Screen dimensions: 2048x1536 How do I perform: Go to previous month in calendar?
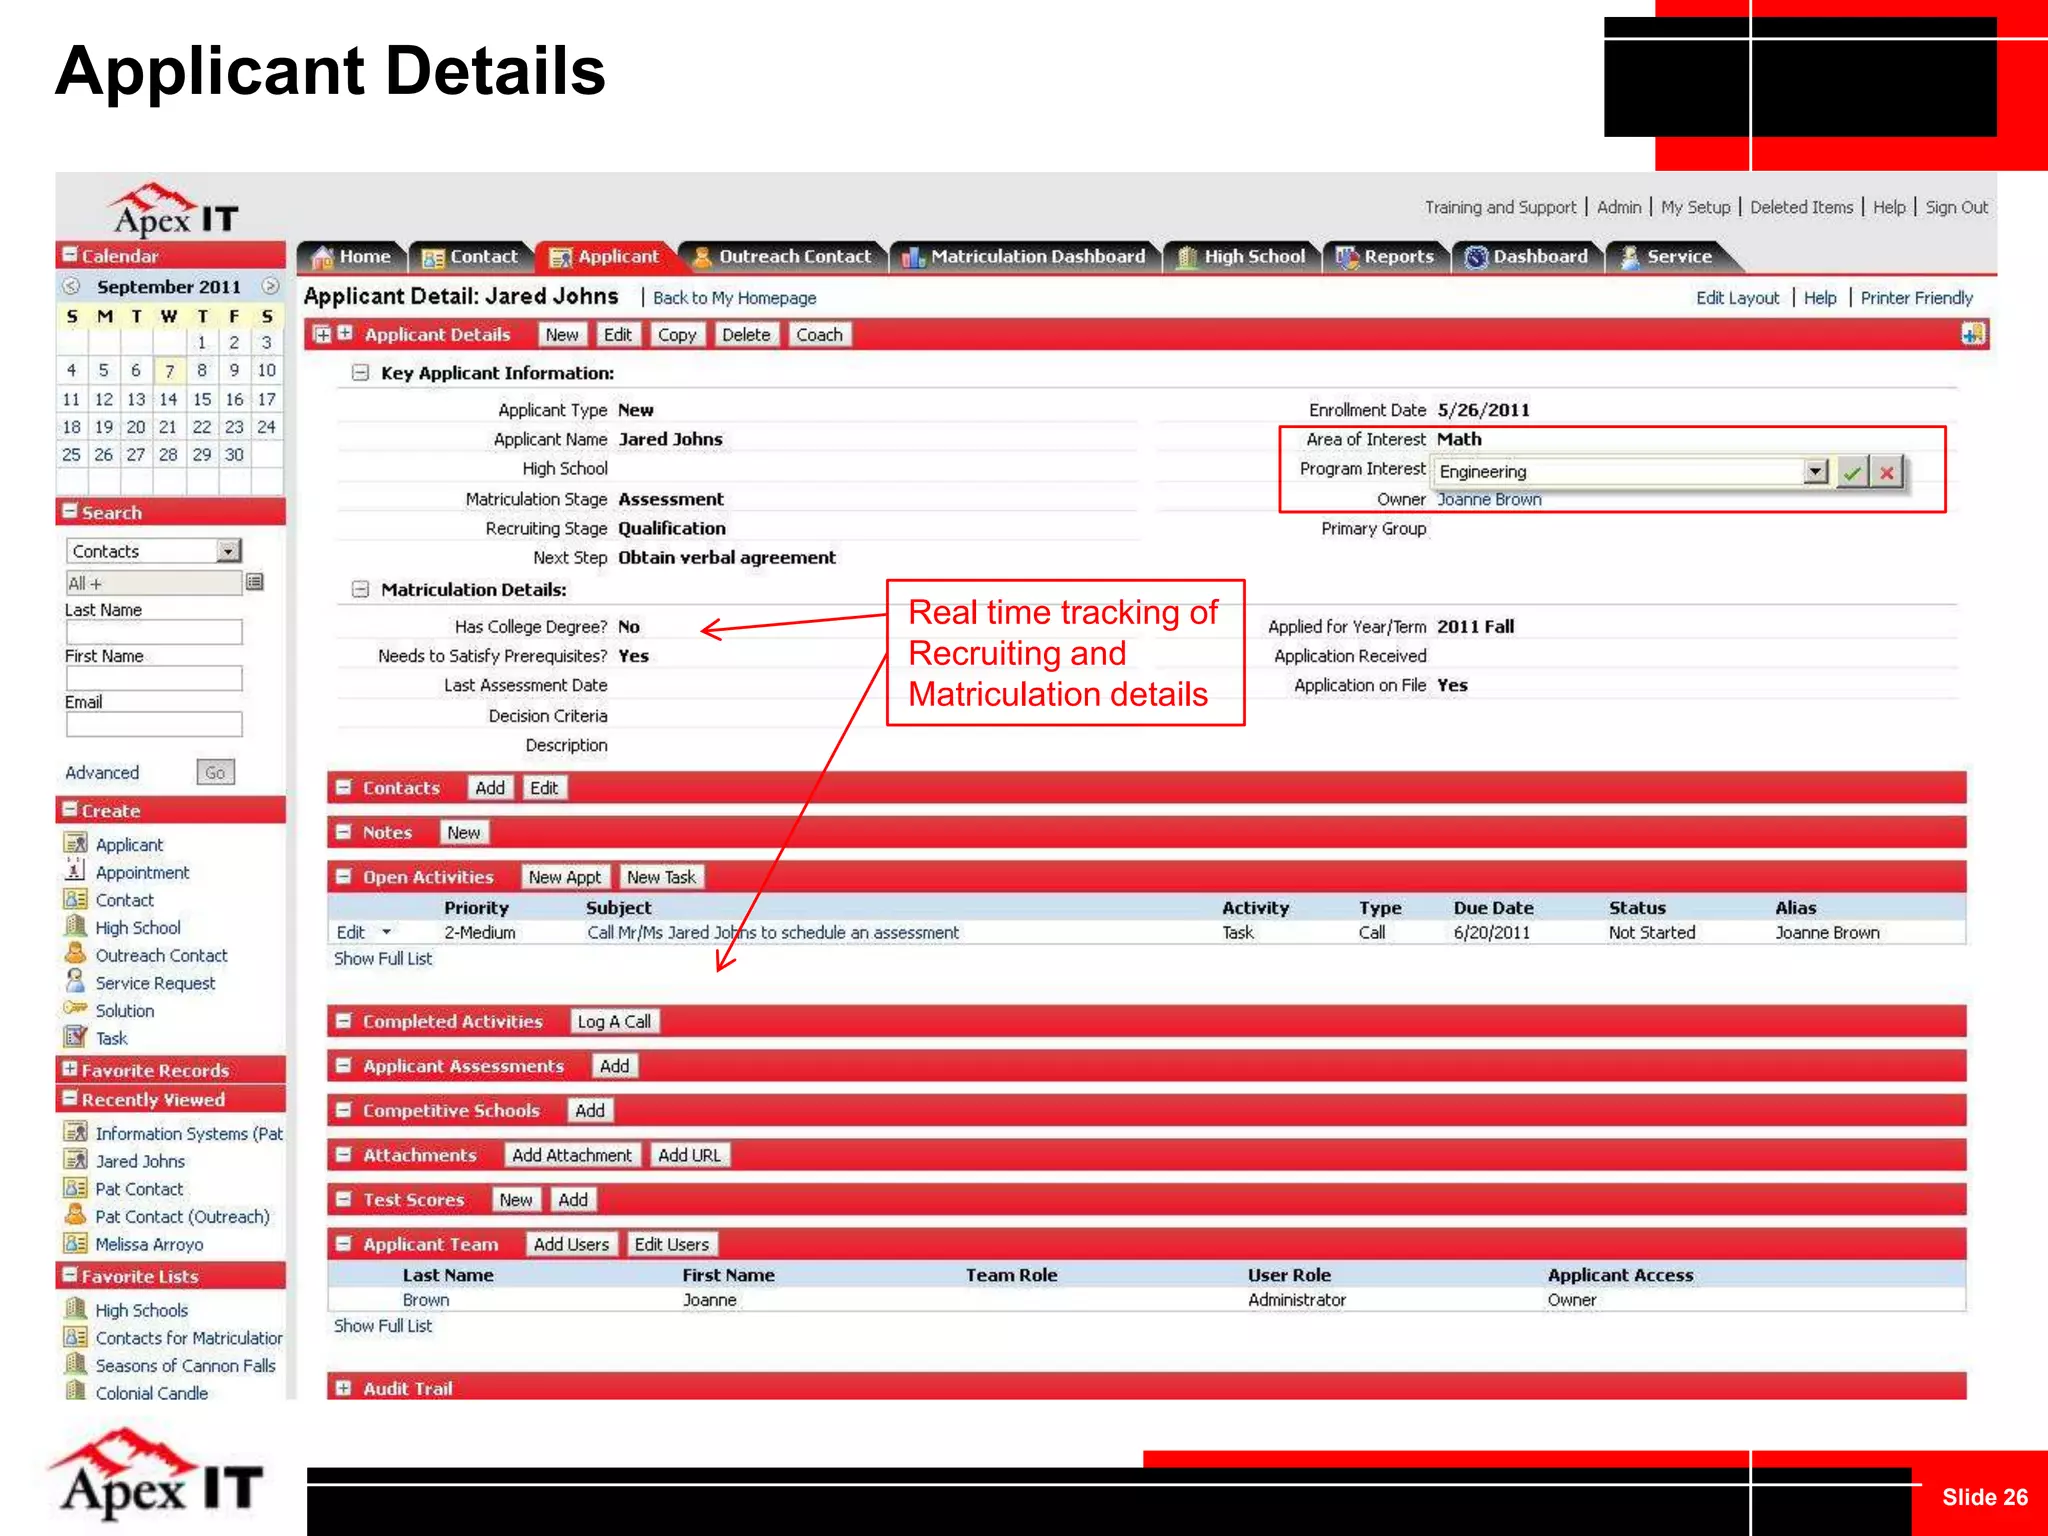[x=71, y=286]
